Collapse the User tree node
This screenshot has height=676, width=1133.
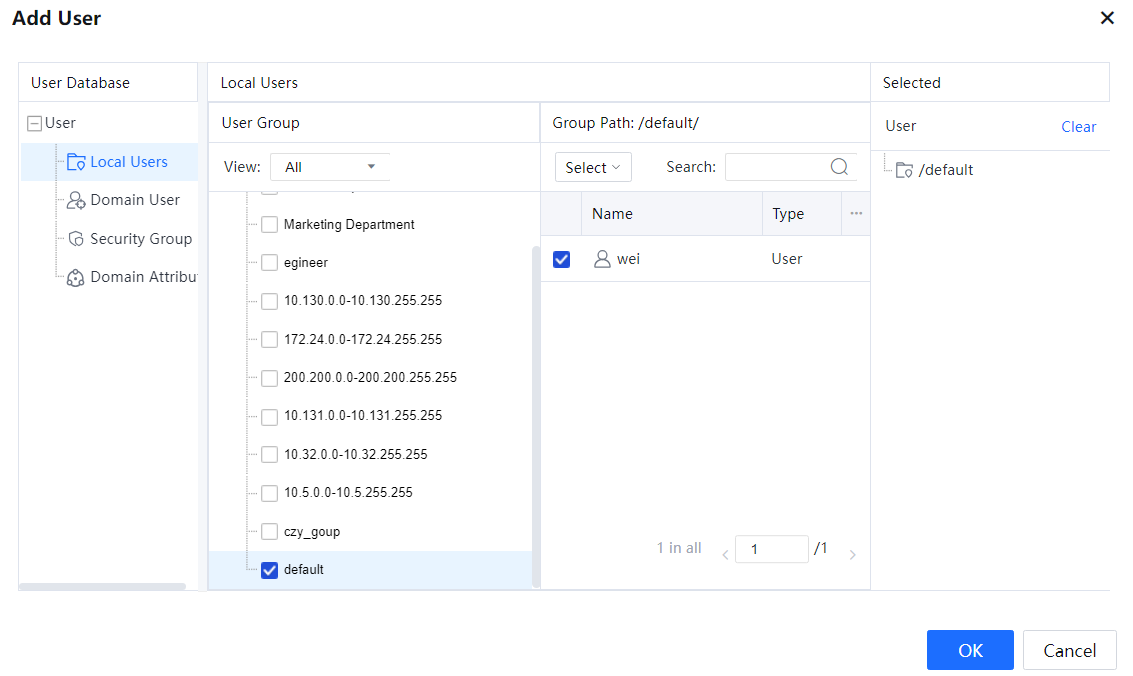coord(35,124)
